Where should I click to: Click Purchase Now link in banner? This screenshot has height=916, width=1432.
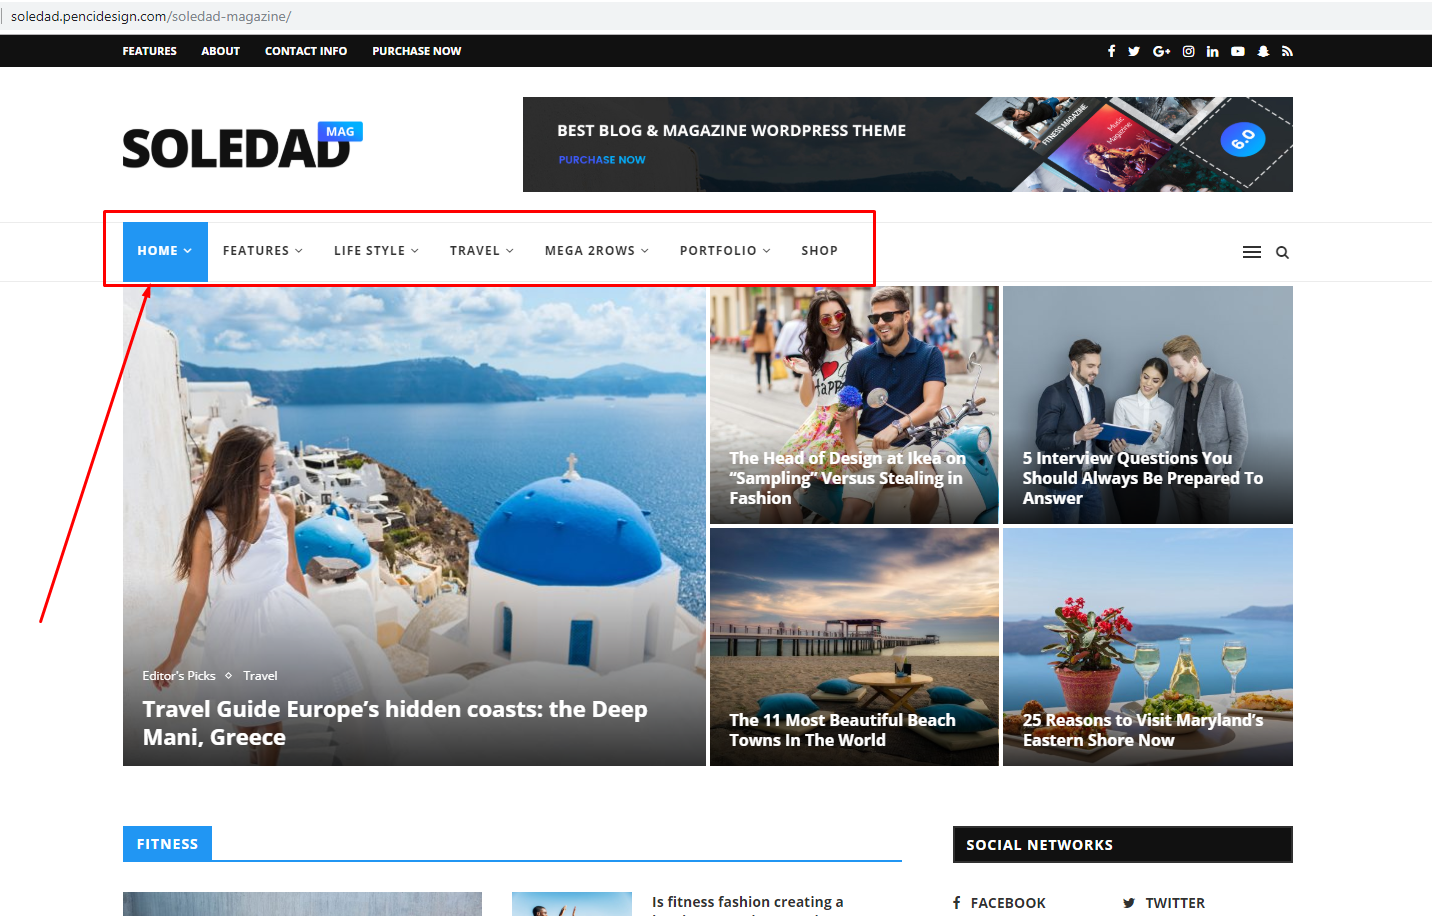tap(602, 160)
